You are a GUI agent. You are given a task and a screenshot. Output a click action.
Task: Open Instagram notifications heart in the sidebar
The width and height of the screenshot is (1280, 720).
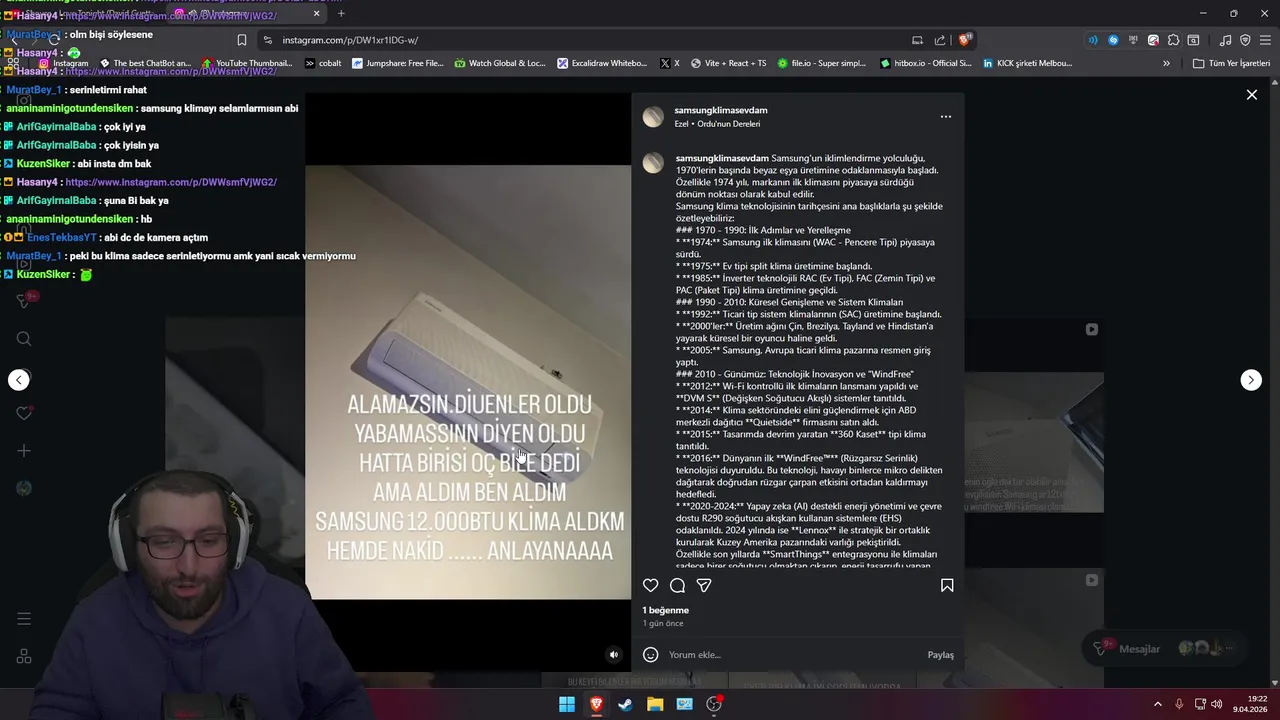[x=24, y=413]
